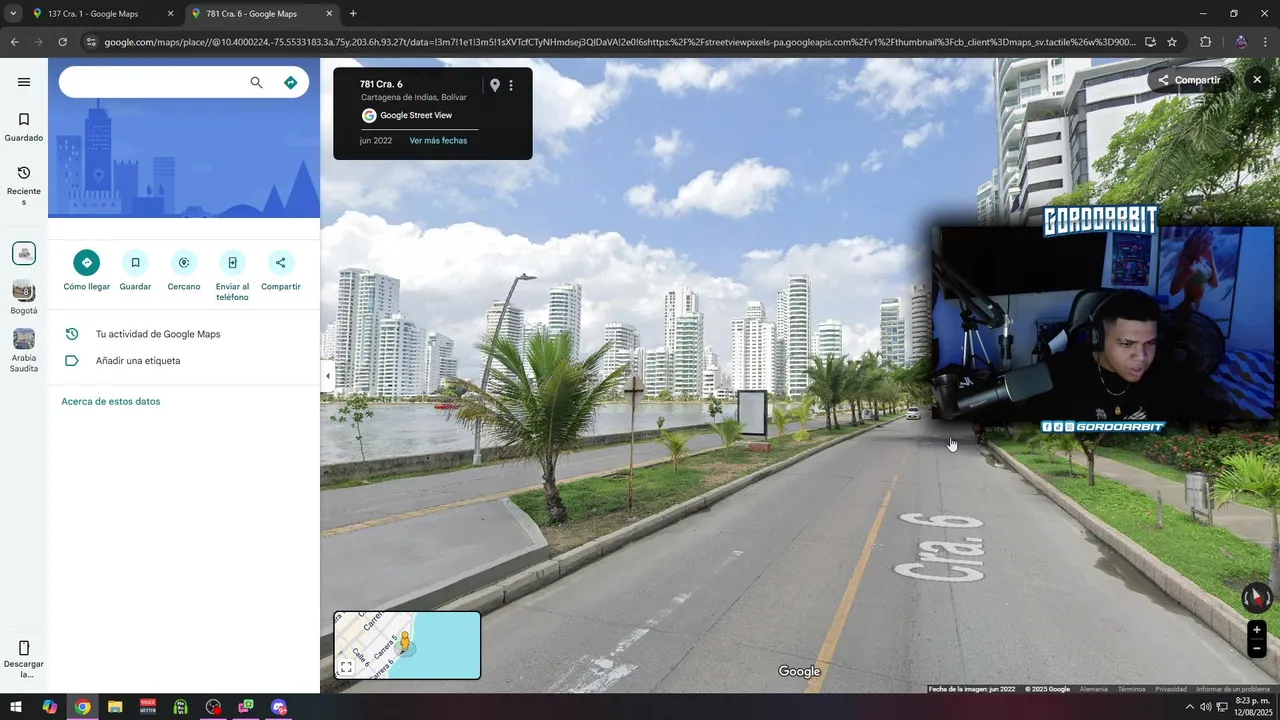
Task: Open the current 781 Cra. 6 recent thumbnail
Action: (x=24, y=253)
